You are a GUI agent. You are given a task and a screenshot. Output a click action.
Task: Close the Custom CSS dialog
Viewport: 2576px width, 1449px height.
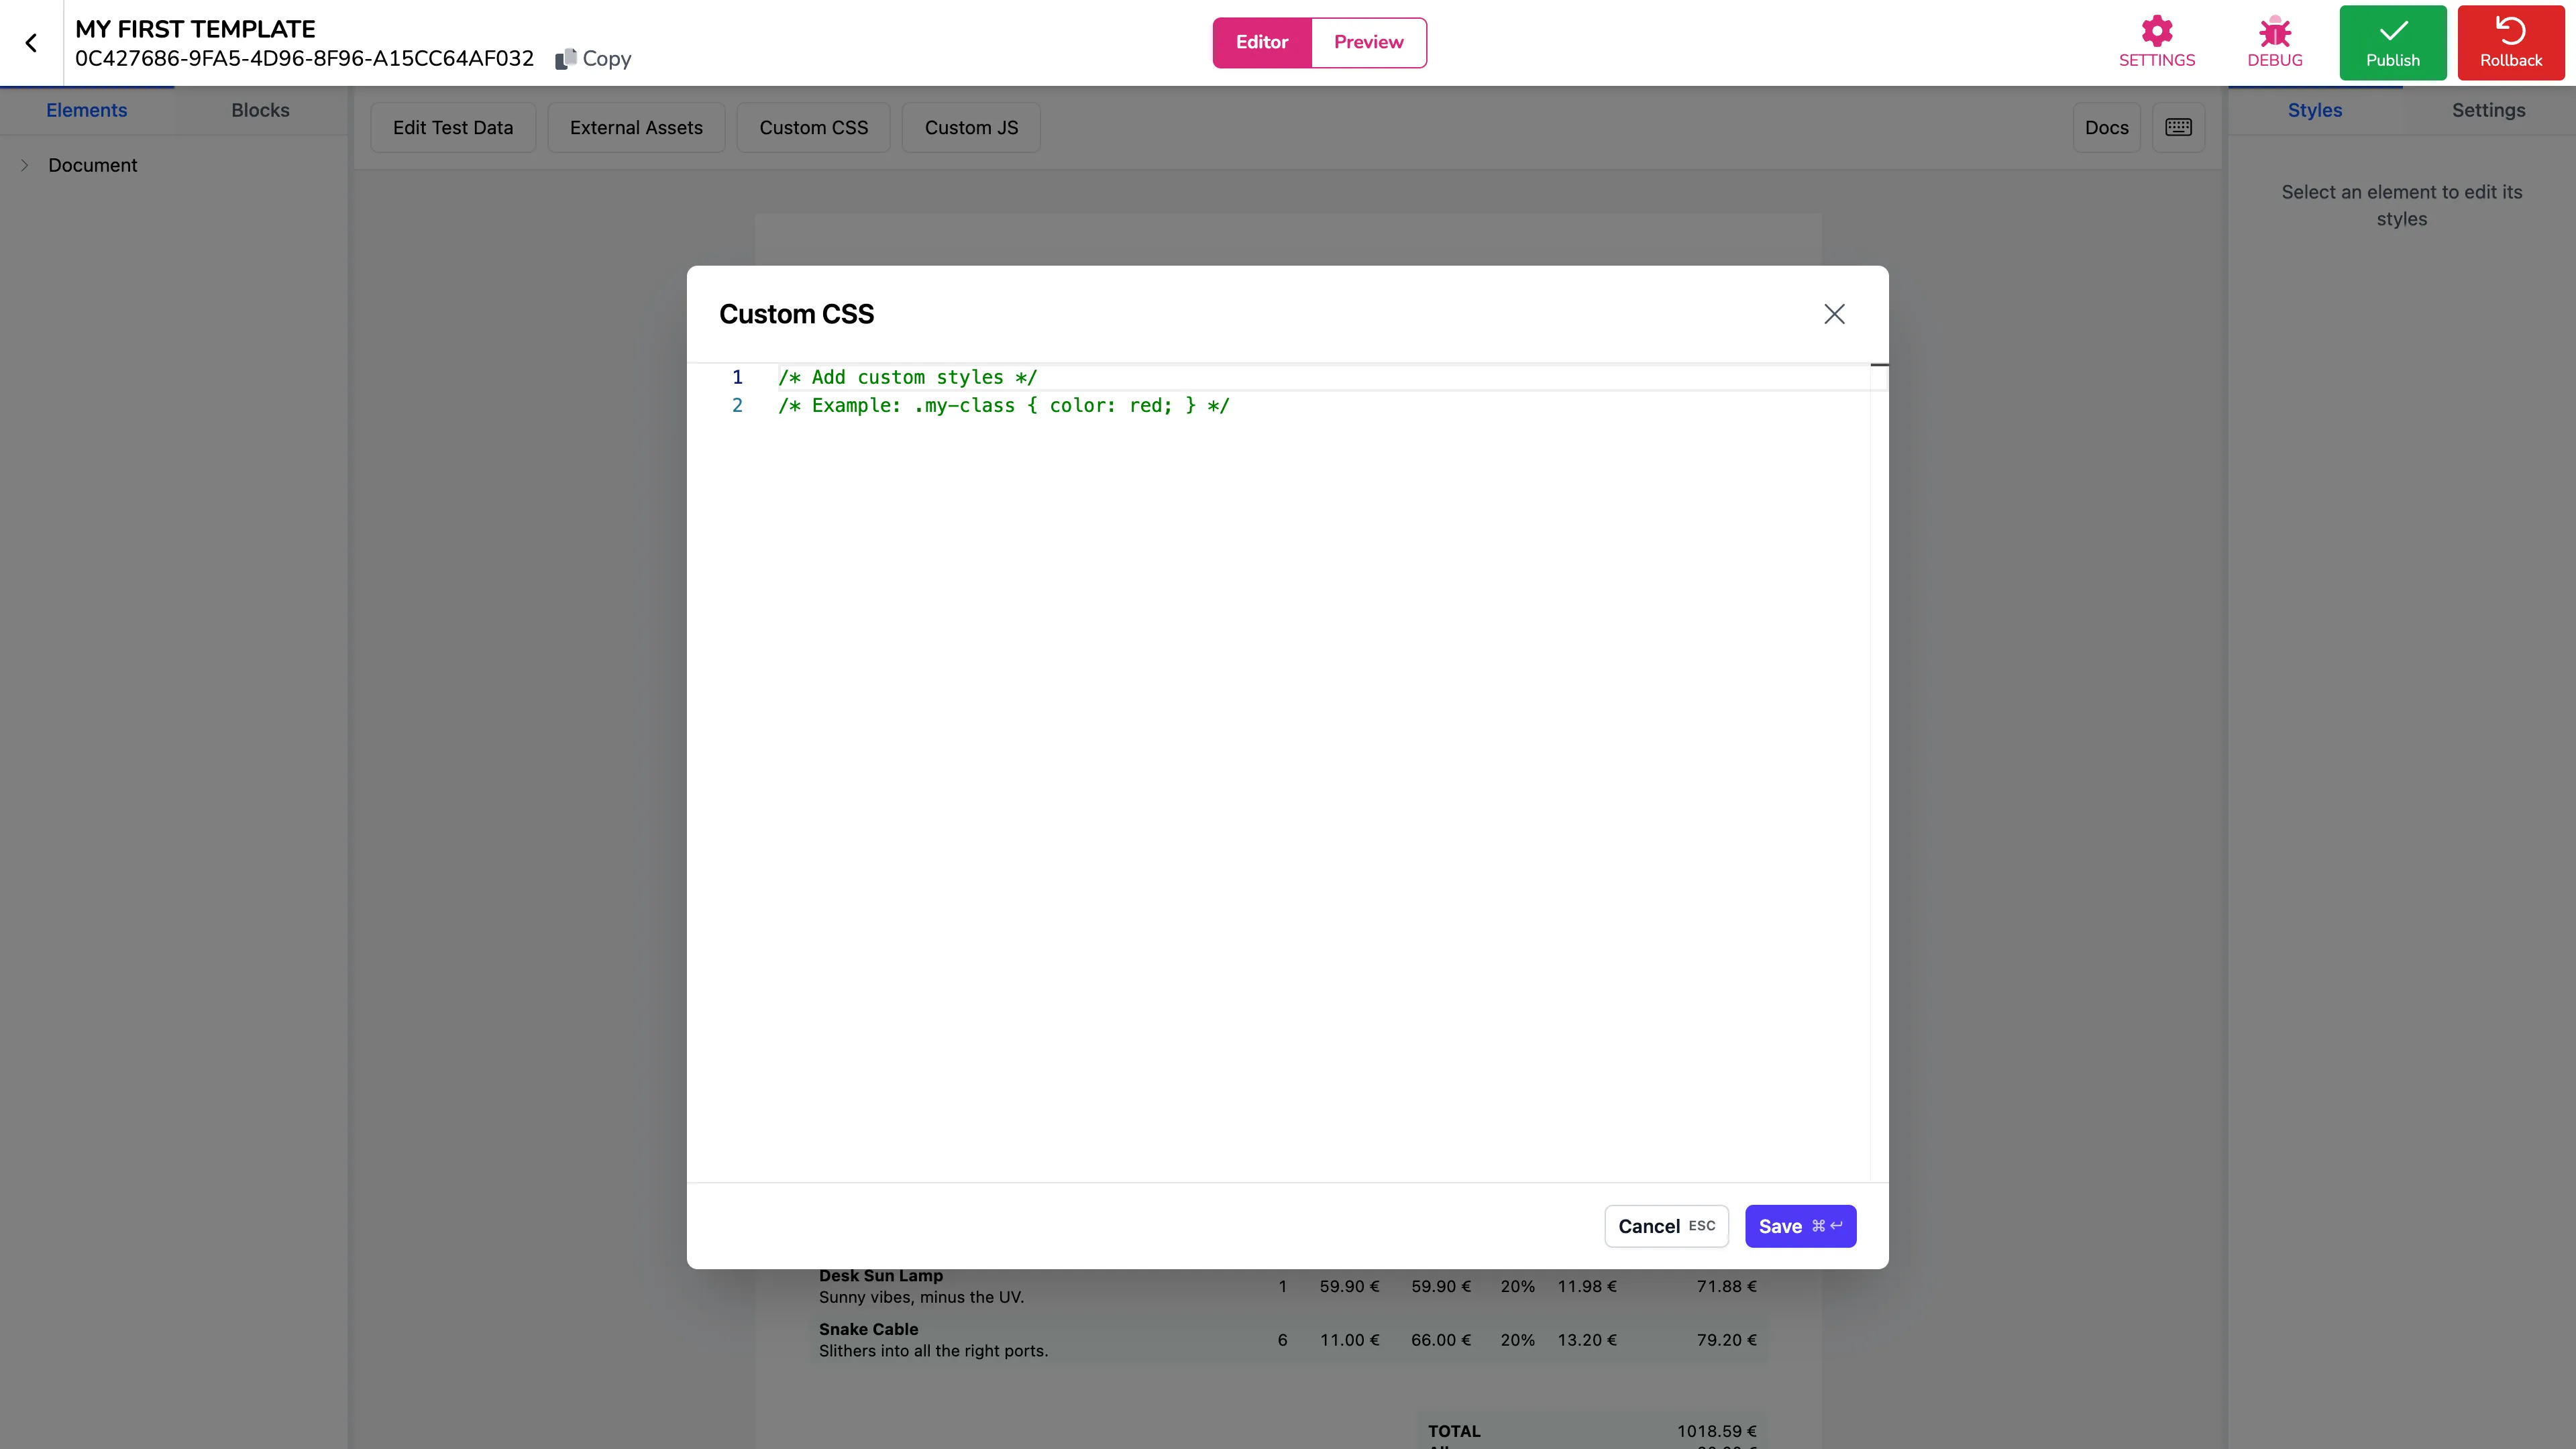pos(1834,313)
